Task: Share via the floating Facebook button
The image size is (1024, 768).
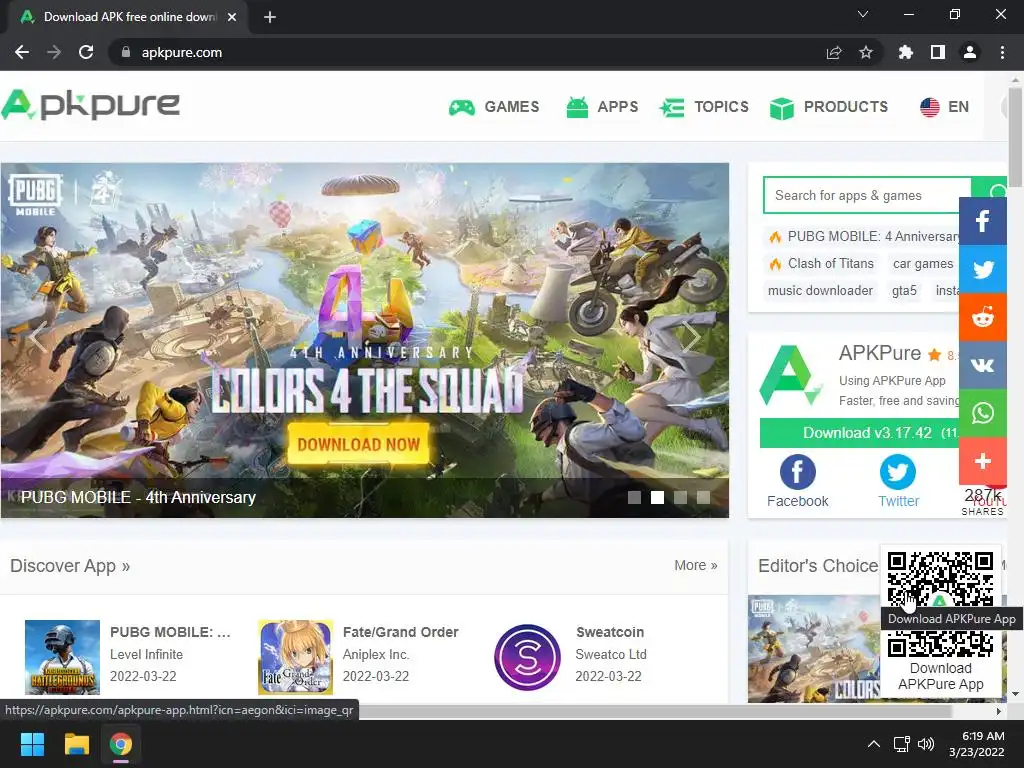Action: (983, 221)
